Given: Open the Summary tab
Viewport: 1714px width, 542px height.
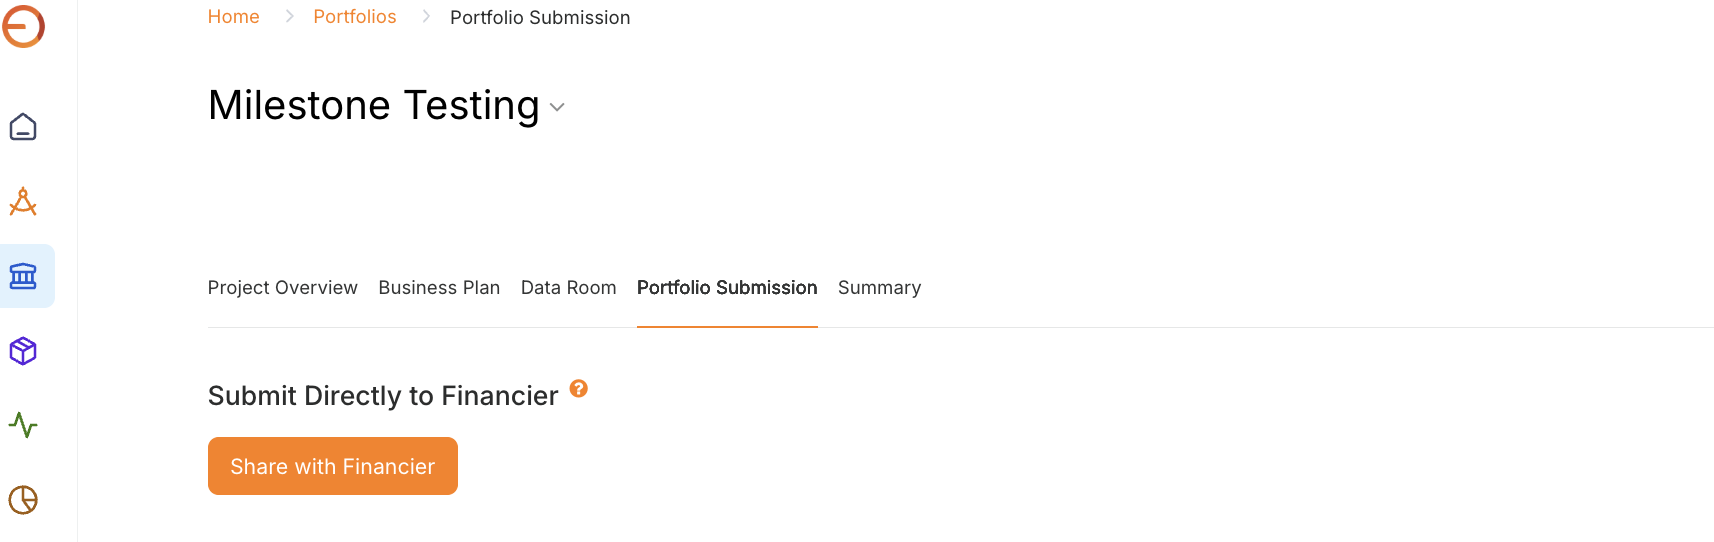Looking at the screenshot, I should pyautogui.click(x=879, y=288).
